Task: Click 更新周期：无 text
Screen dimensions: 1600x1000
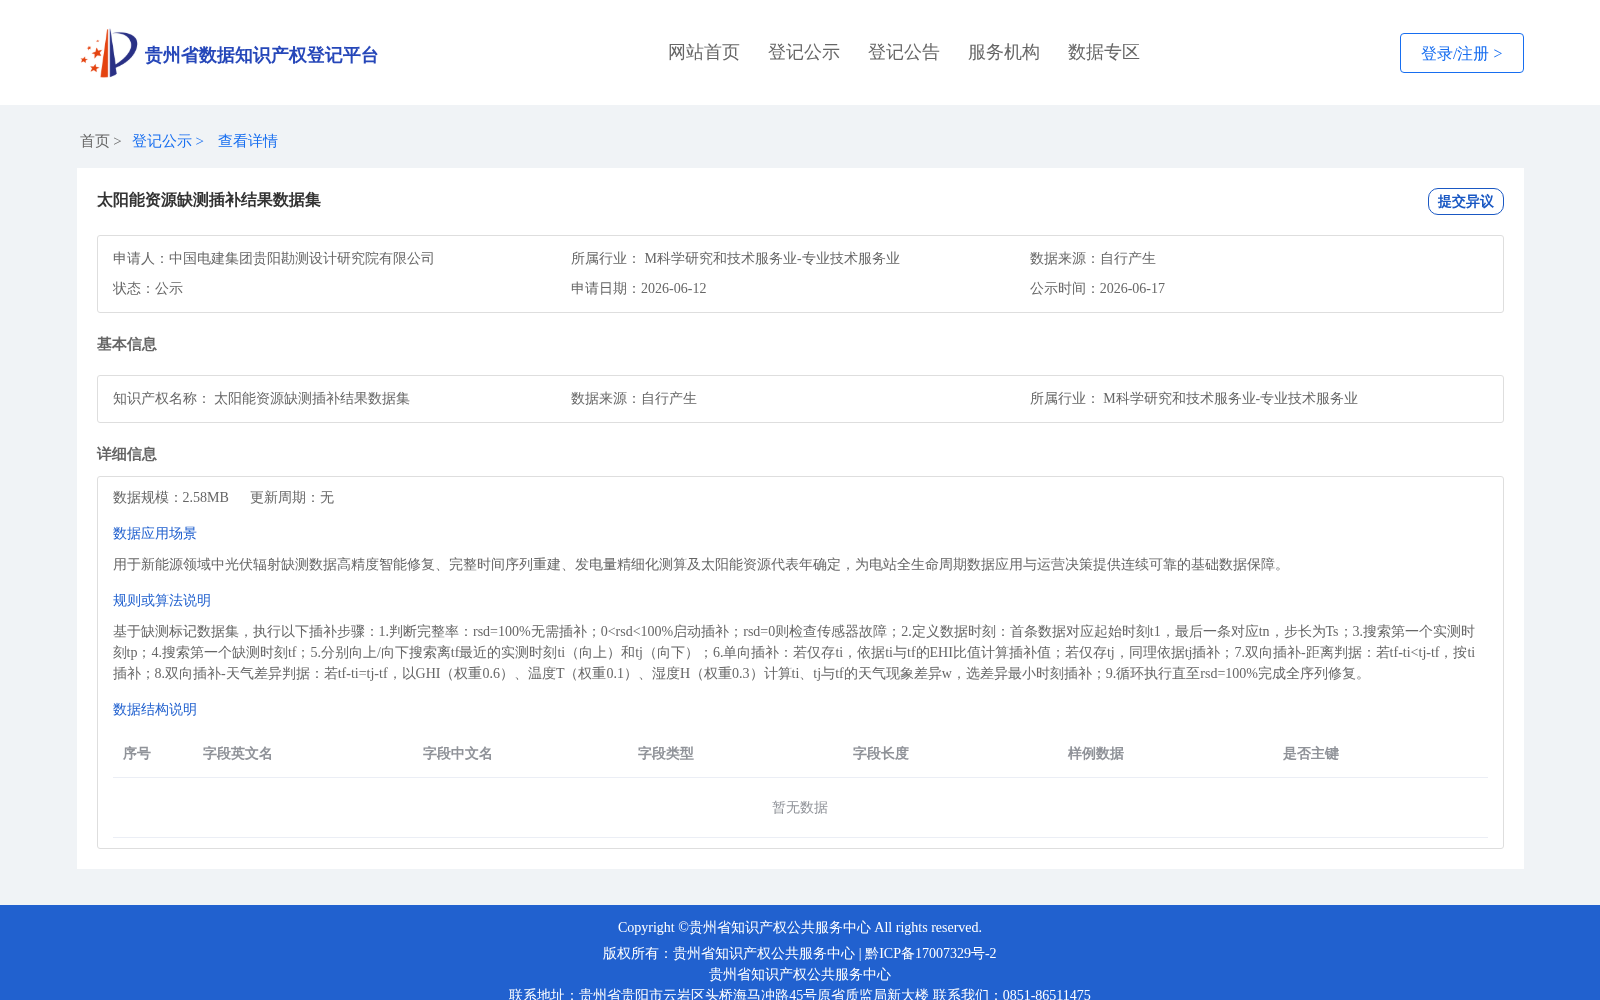Action: [292, 497]
